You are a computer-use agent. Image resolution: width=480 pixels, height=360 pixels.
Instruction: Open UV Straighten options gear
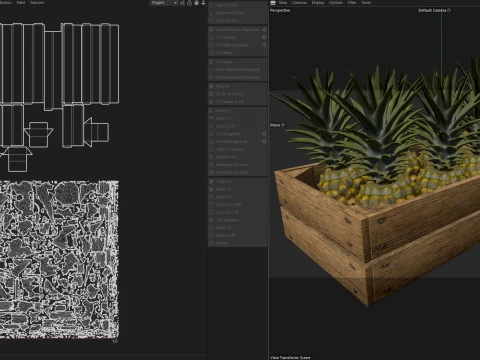click(x=264, y=134)
